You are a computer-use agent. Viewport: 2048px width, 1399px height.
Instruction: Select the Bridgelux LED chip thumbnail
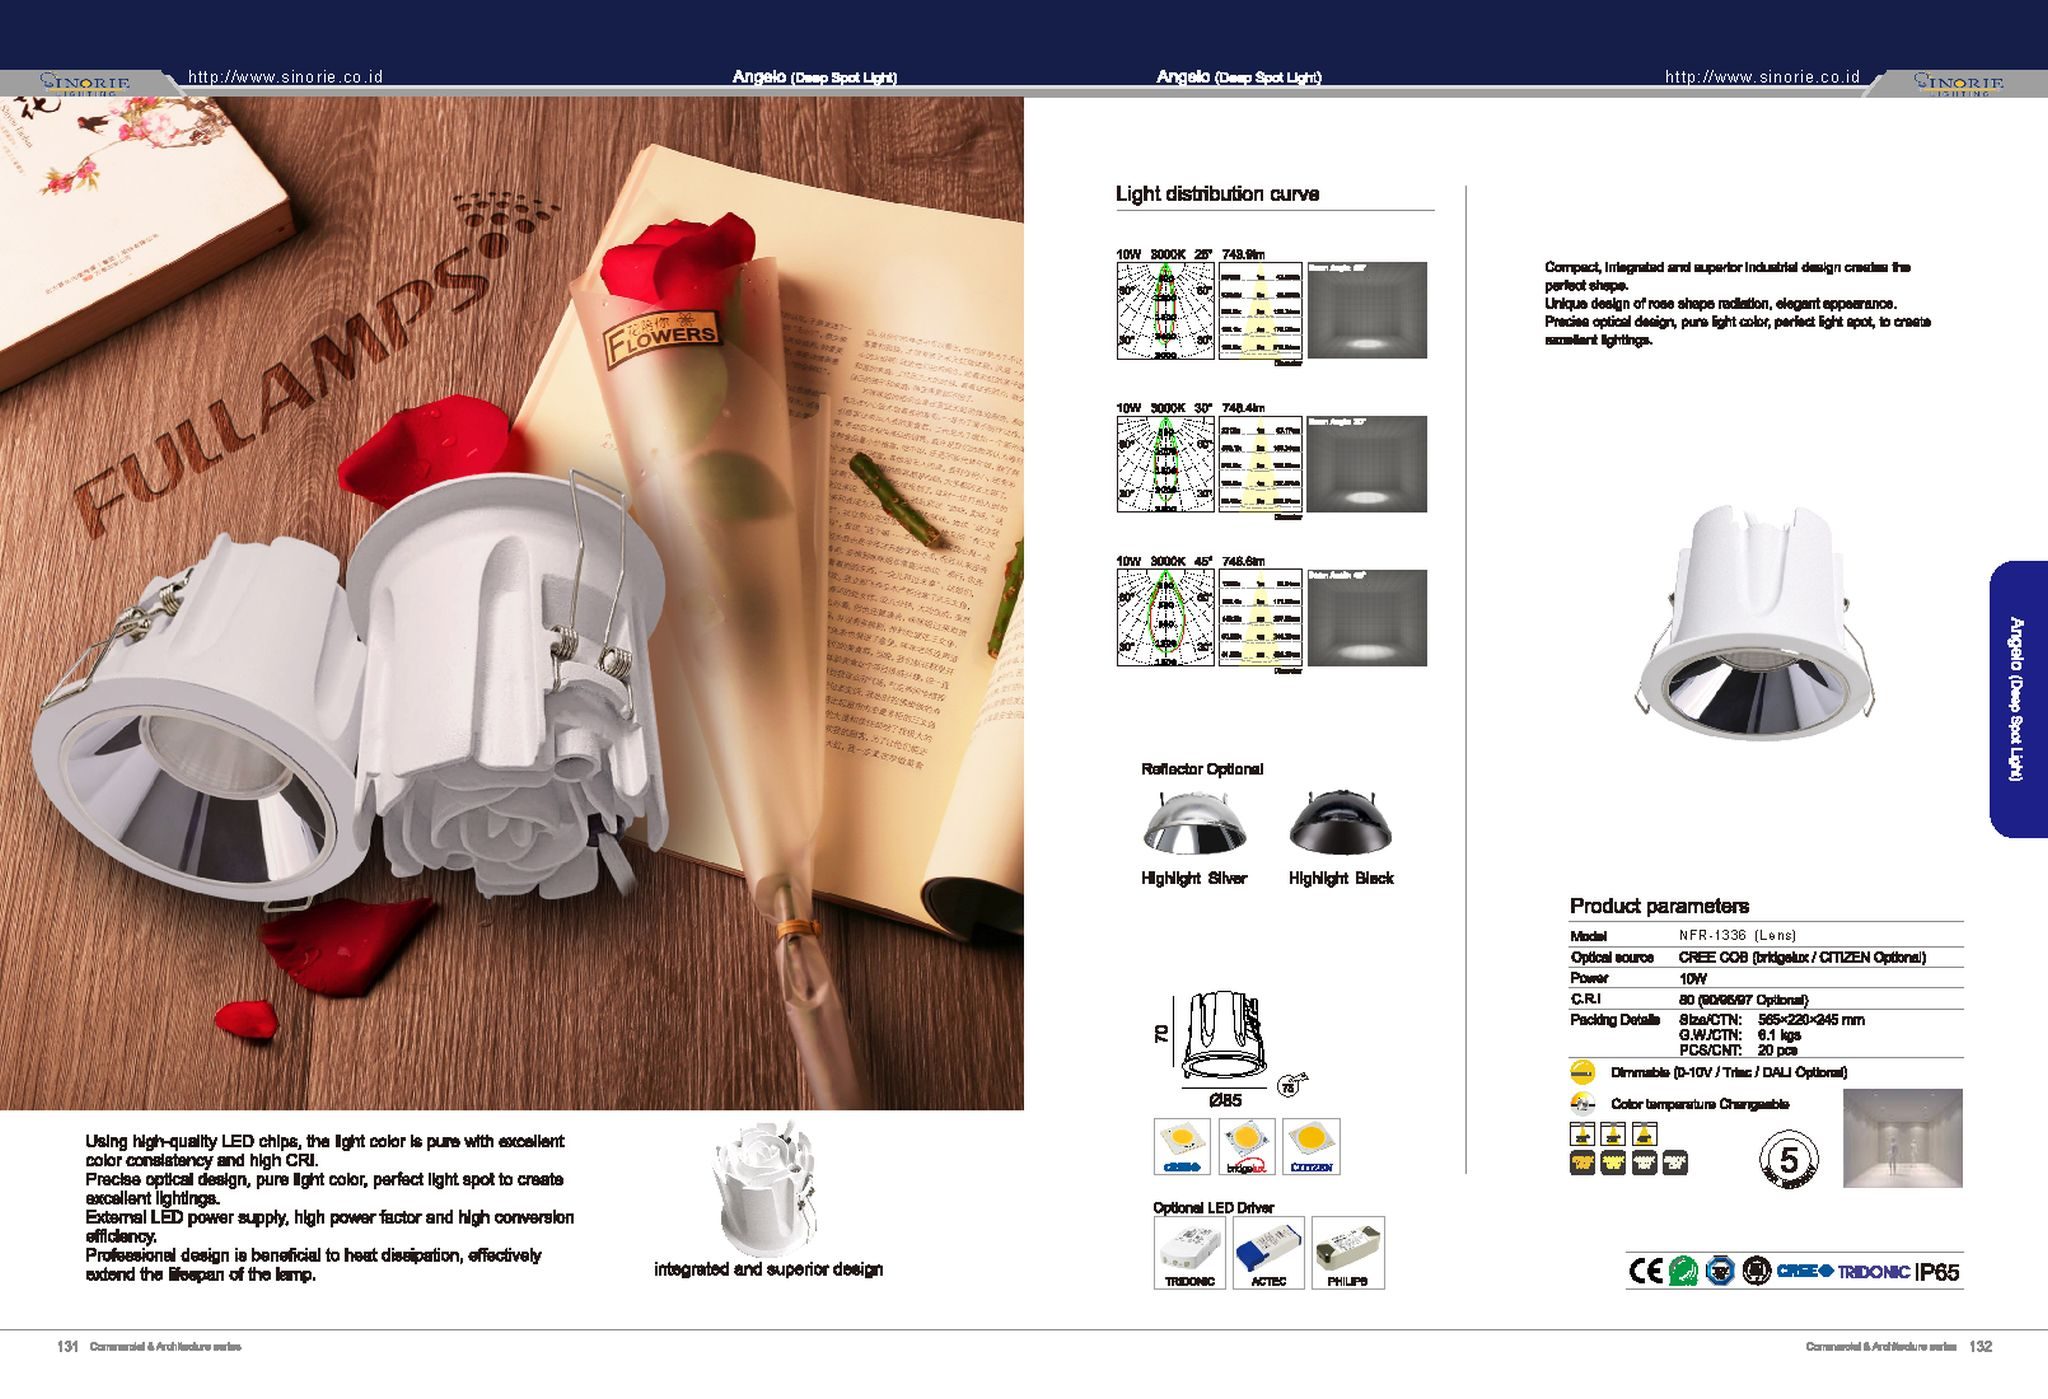pos(1247,1146)
